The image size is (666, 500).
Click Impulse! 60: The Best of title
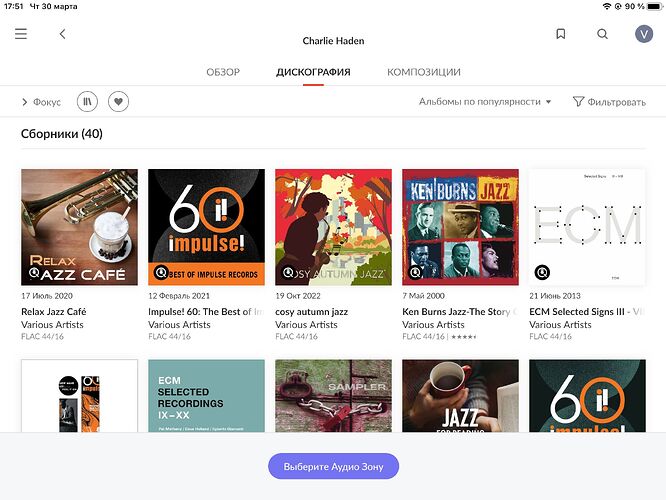pos(206,311)
